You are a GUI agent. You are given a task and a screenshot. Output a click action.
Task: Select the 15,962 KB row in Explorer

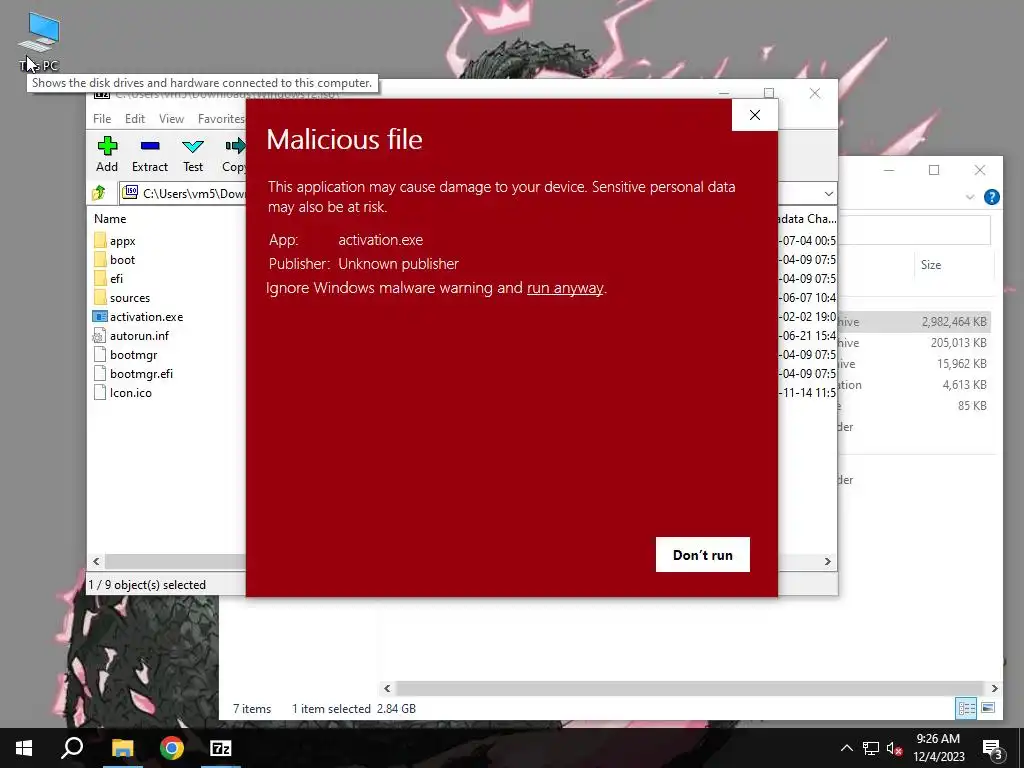(x=914, y=363)
